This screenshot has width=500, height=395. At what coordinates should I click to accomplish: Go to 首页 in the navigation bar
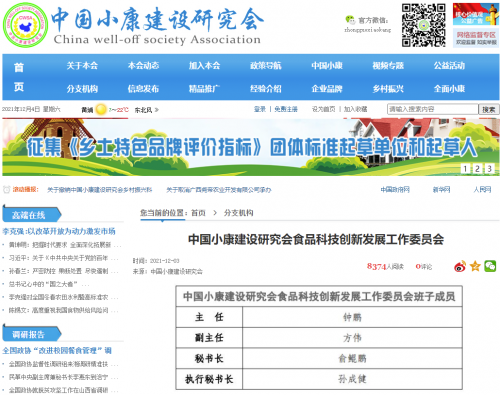[x=19, y=77]
